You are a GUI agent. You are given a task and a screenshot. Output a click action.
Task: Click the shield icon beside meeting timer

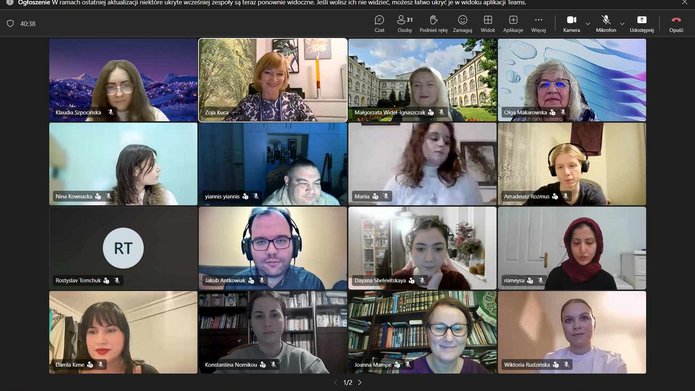point(10,23)
